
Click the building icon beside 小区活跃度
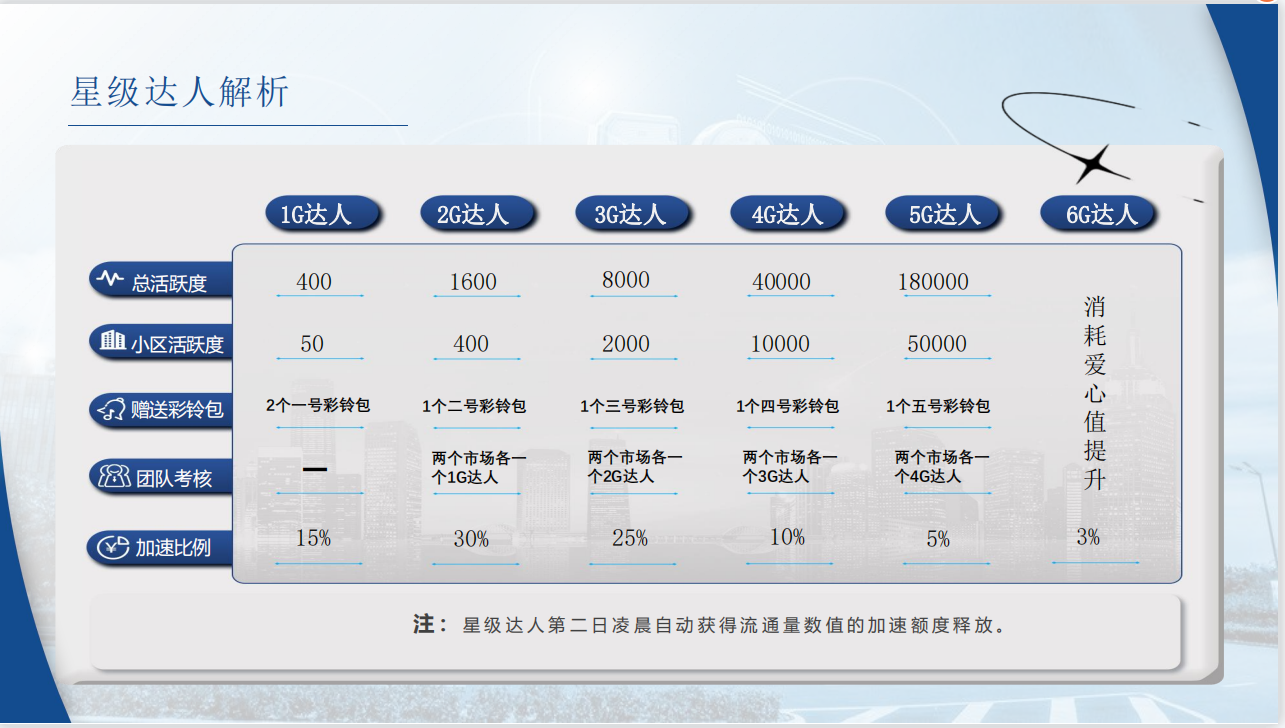(x=112, y=341)
